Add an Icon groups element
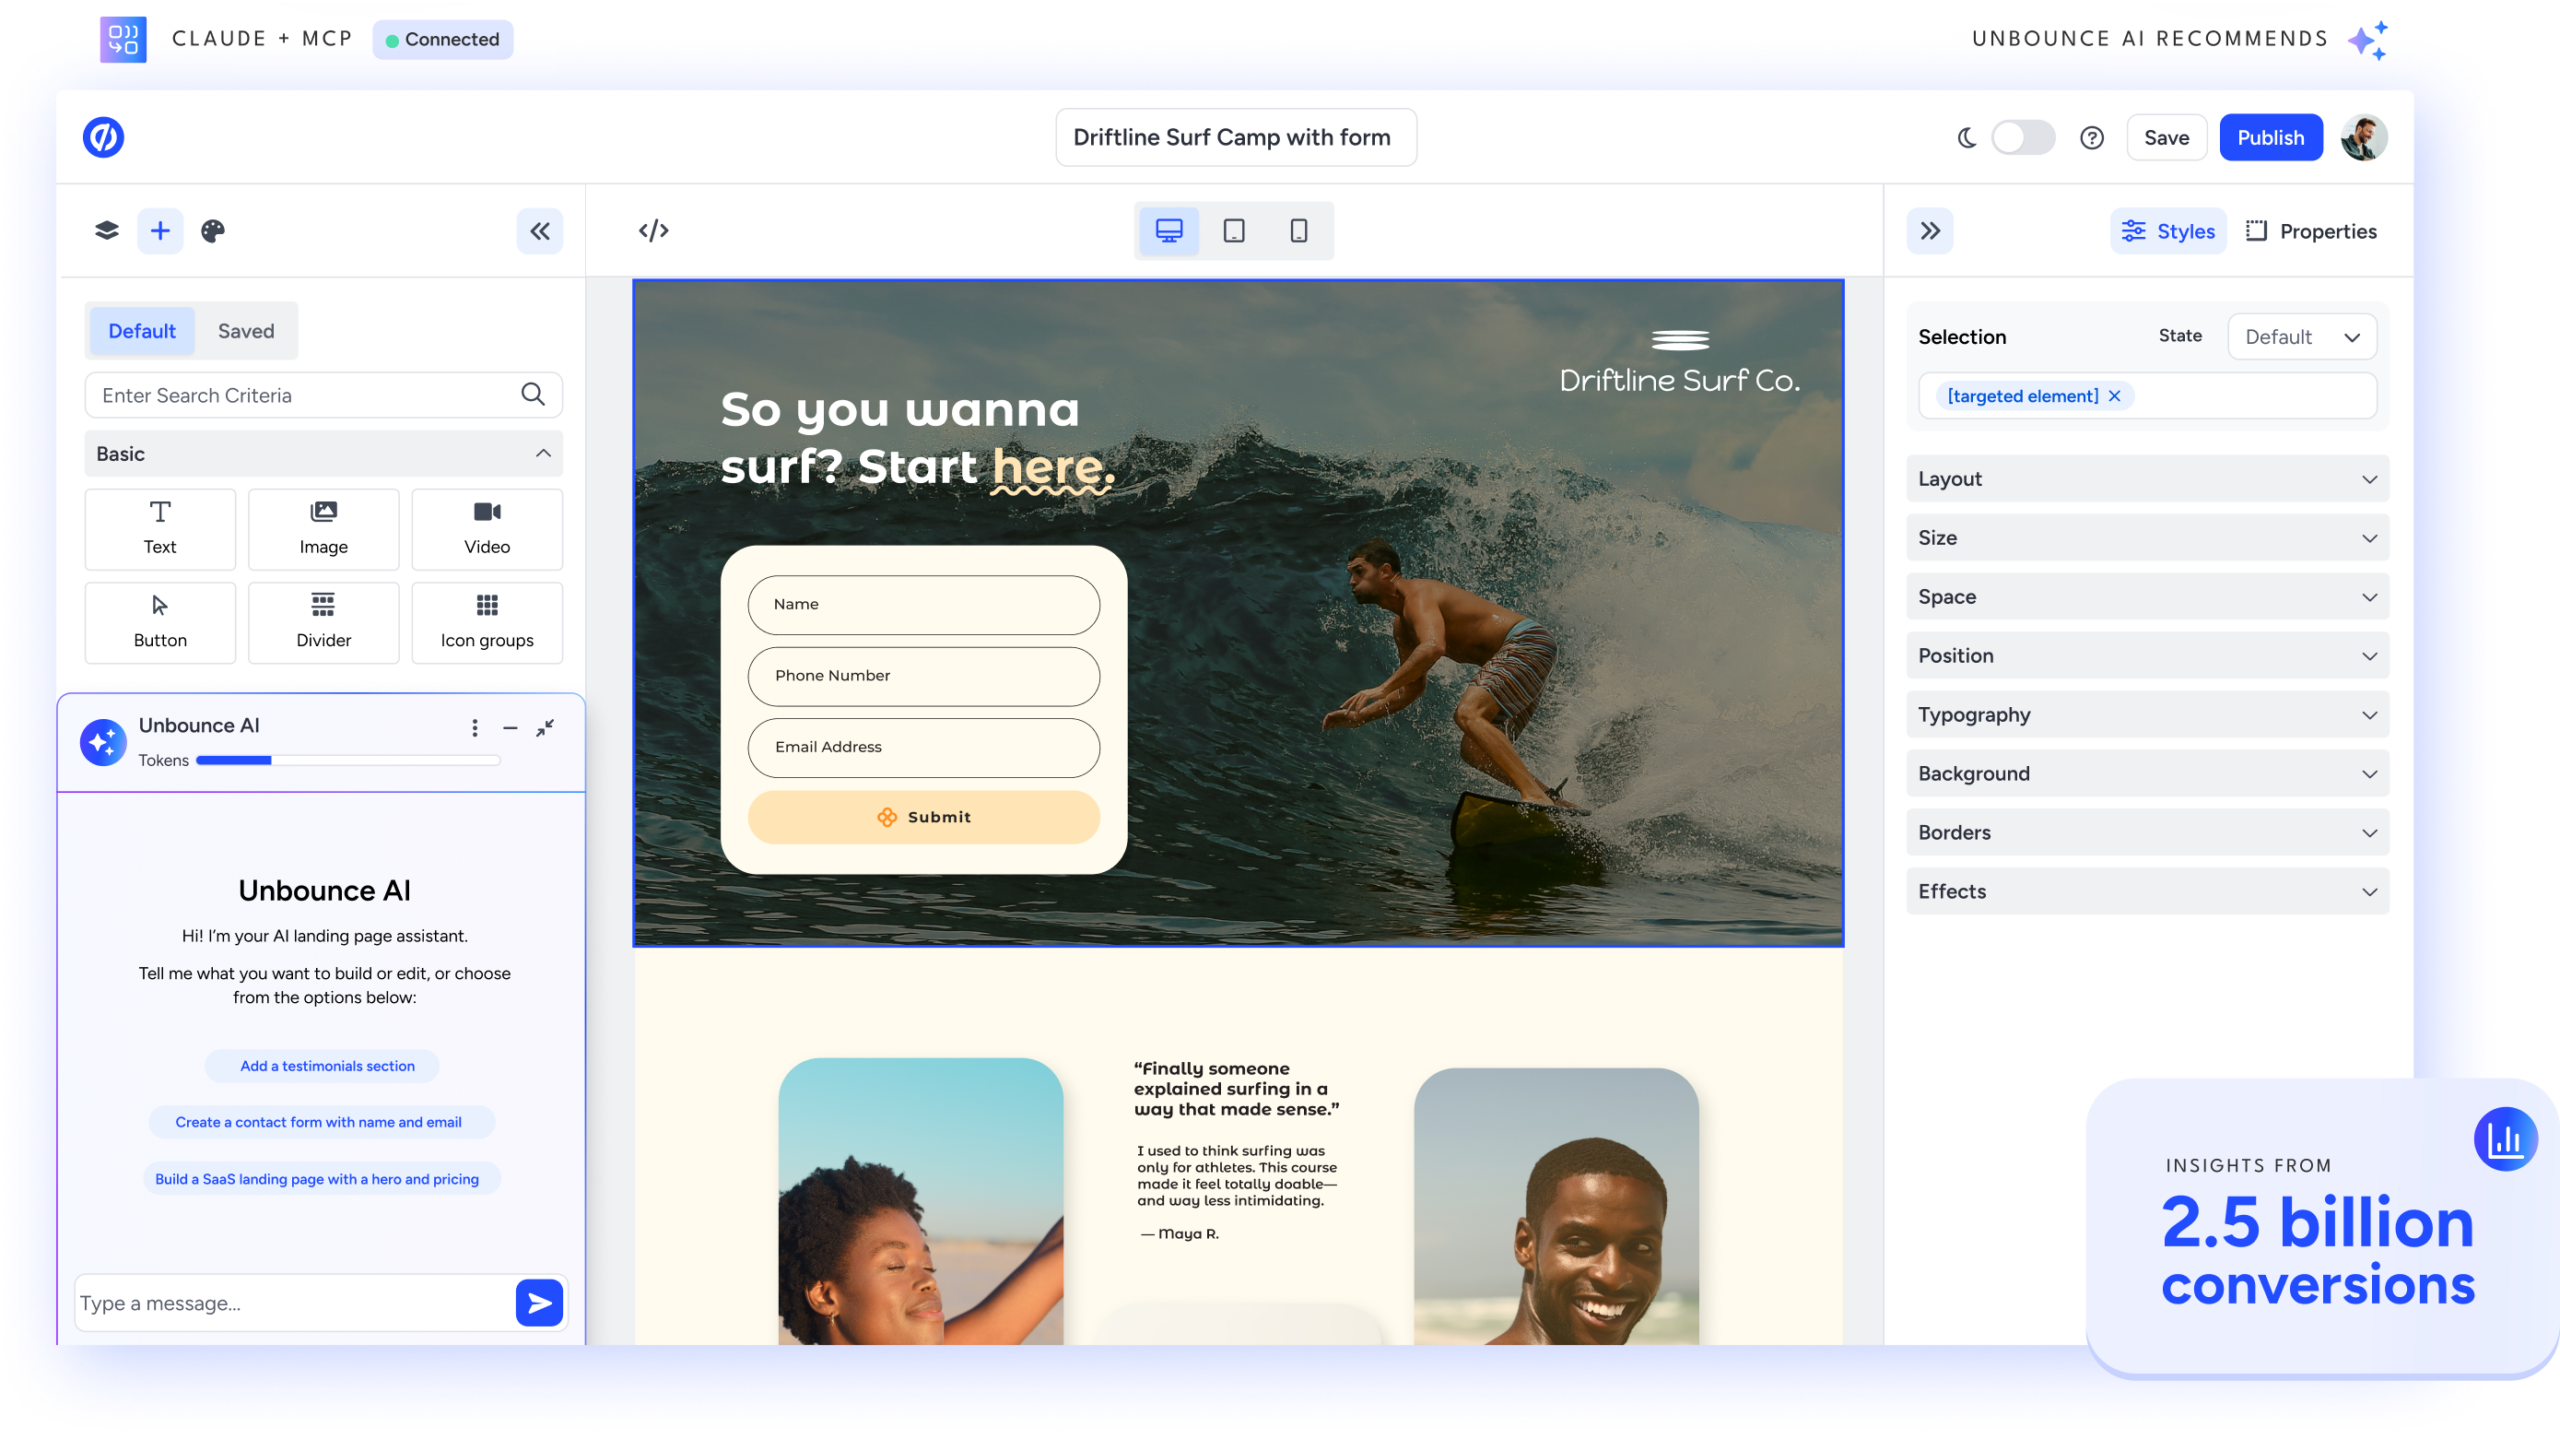2560x1439 pixels. click(x=487, y=623)
